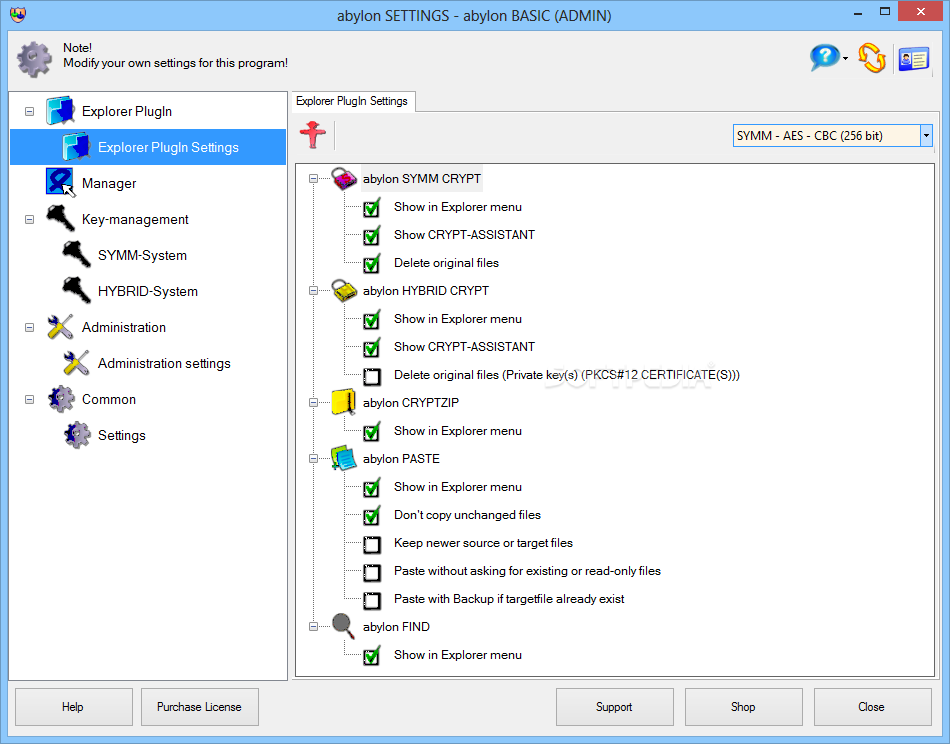The height and width of the screenshot is (744, 950).
Task: Untick CRYPTZIP Show in Explorer menu
Action: tap(371, 432)
